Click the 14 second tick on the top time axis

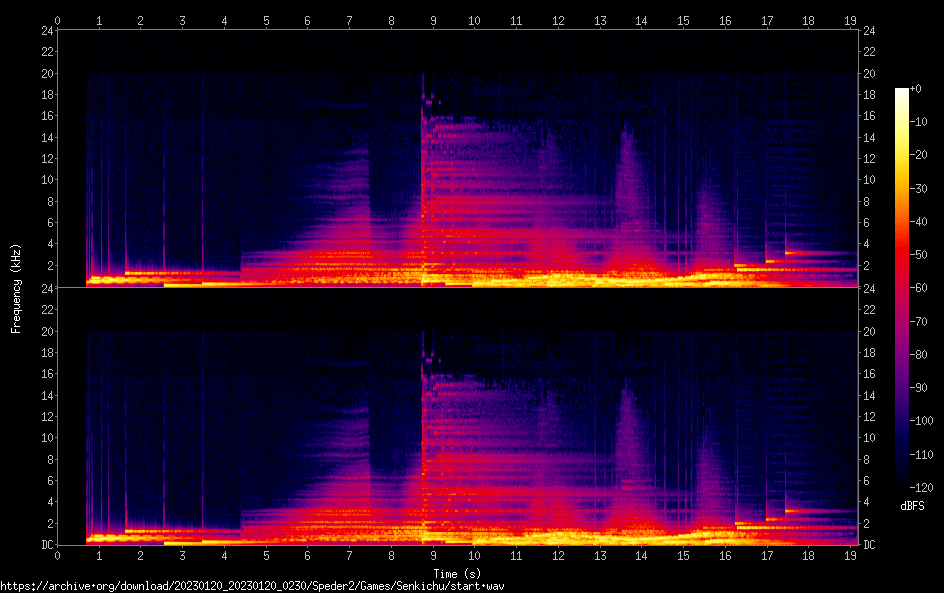point(641,20)
